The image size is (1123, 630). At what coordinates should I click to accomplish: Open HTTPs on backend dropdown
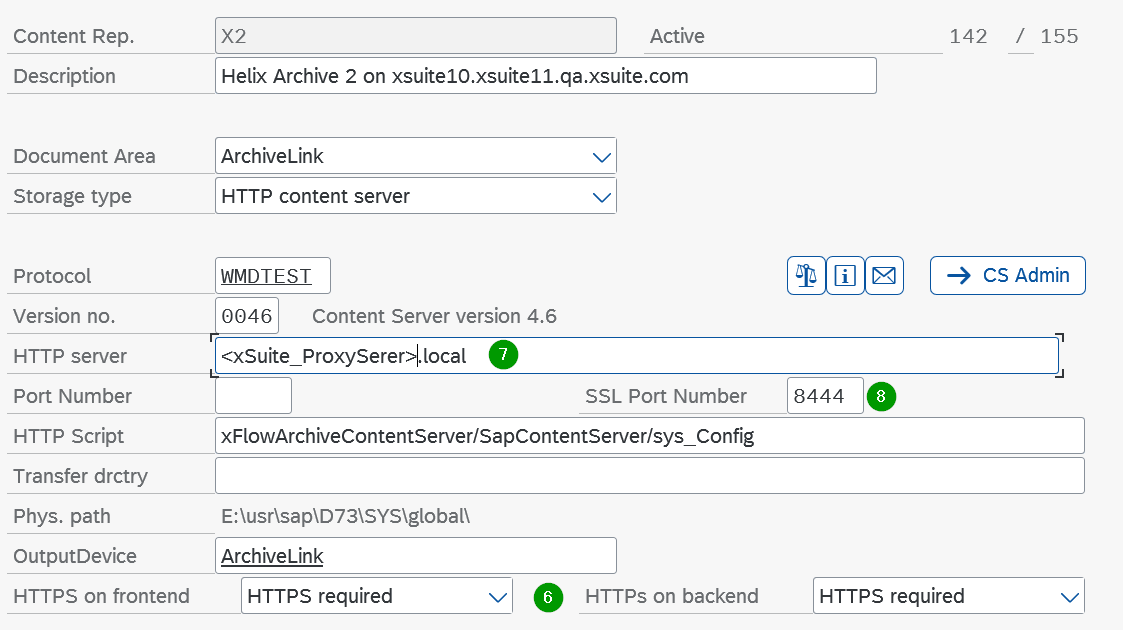click(x=1069, y=597)
